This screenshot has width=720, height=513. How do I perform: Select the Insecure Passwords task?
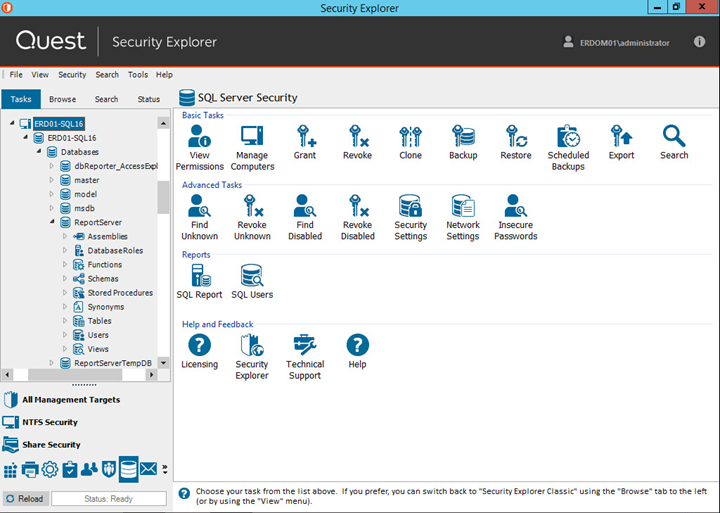click(515, 217)
